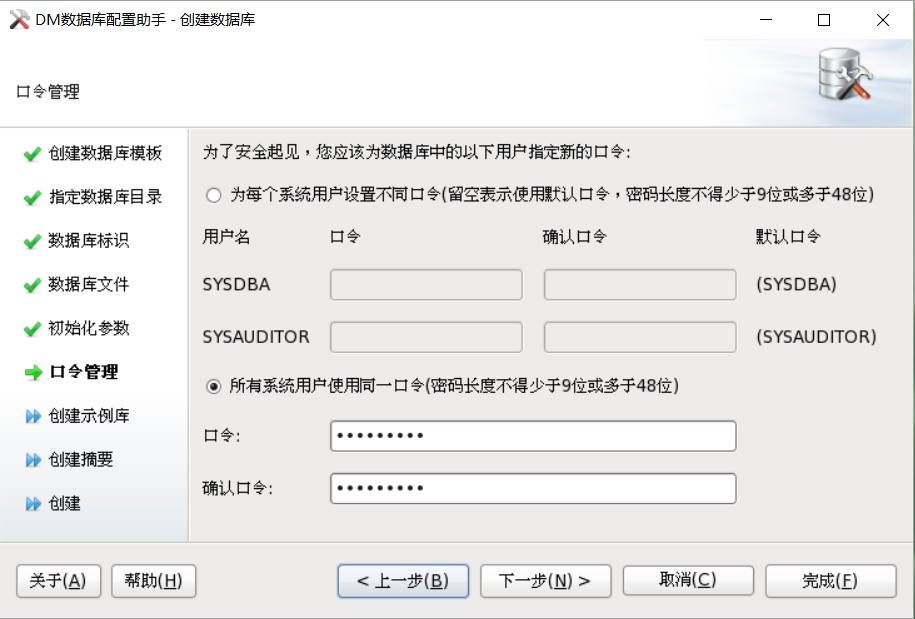Image resolution: width=915 pixels, height=619 pixels.
Task: Click the DM logo in the title bar
Action: 19,19
